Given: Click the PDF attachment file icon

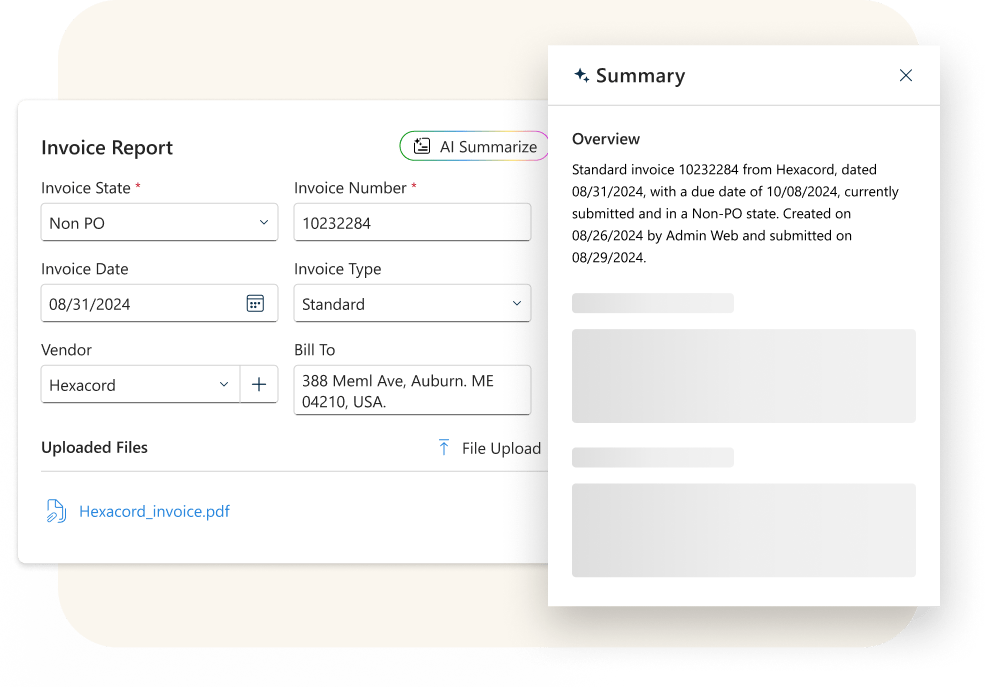Looking at the screenshot, I should click(56, 512).
